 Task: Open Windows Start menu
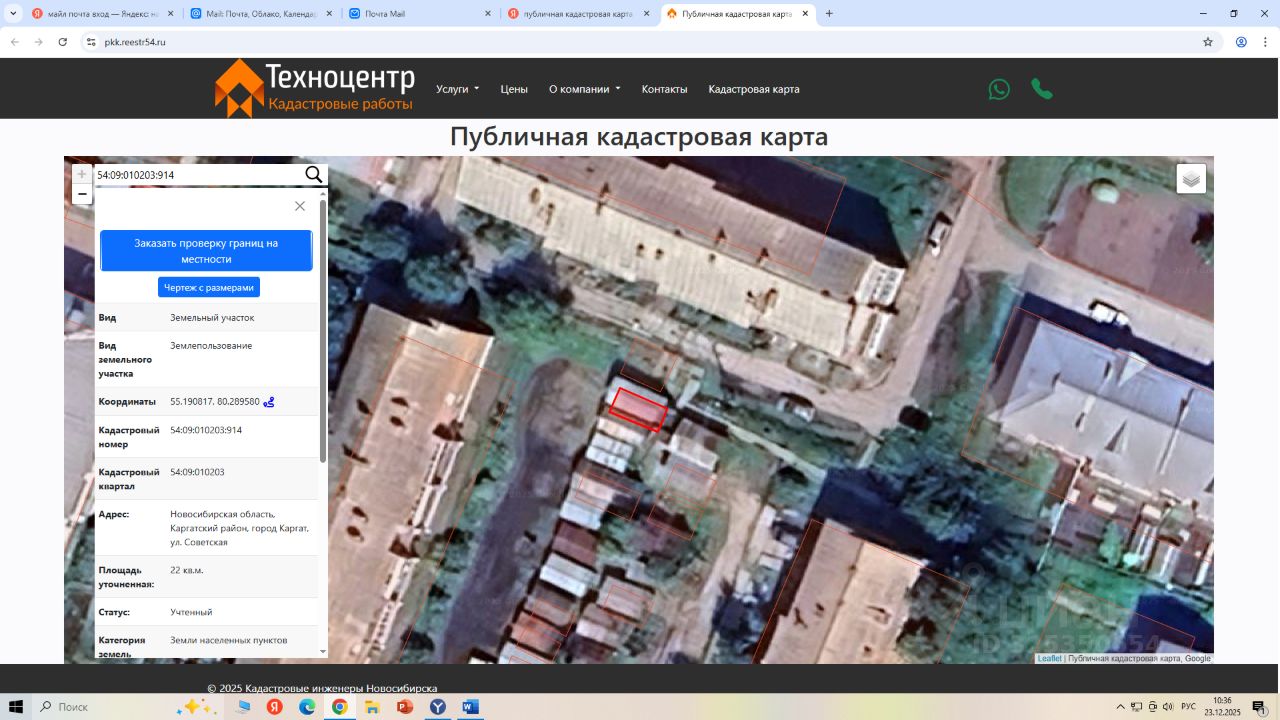(x=17, y=707)
